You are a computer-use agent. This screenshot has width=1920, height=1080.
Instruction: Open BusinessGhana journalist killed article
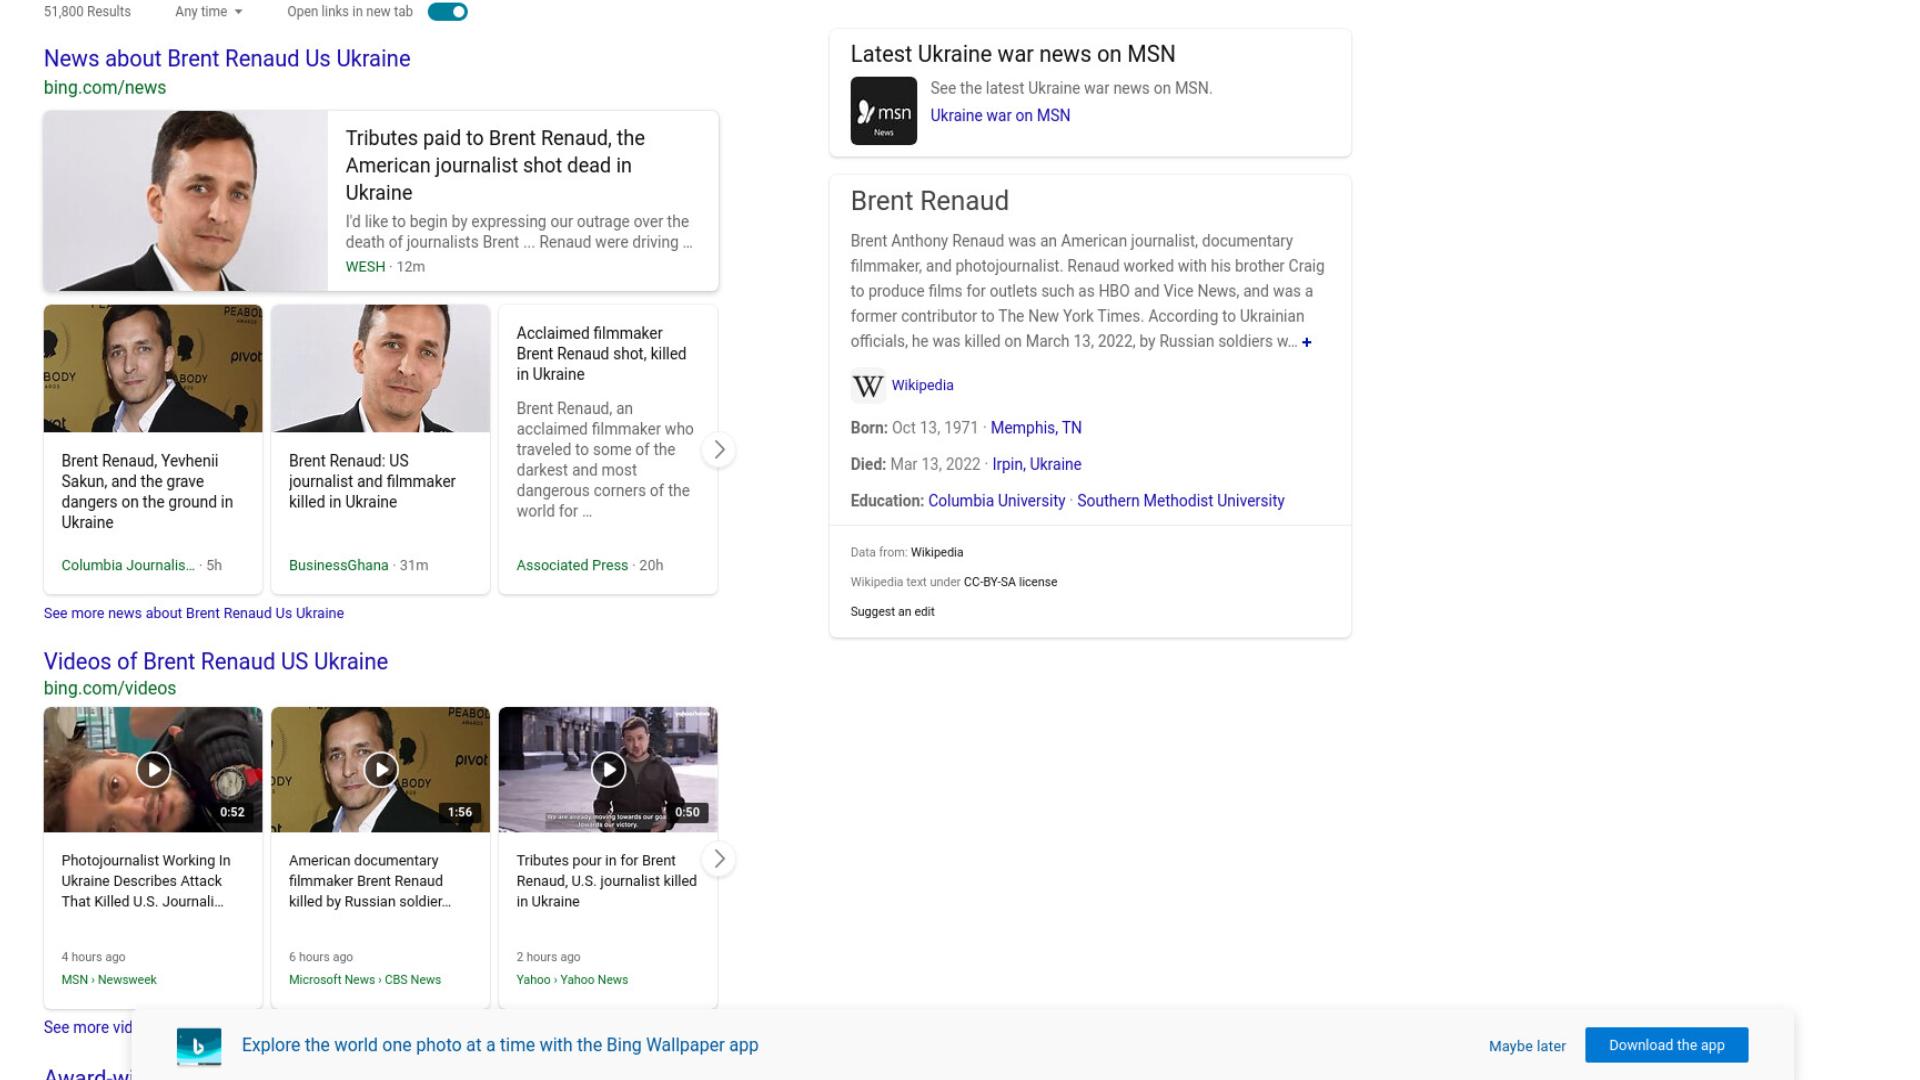click(x=372, y=481)
